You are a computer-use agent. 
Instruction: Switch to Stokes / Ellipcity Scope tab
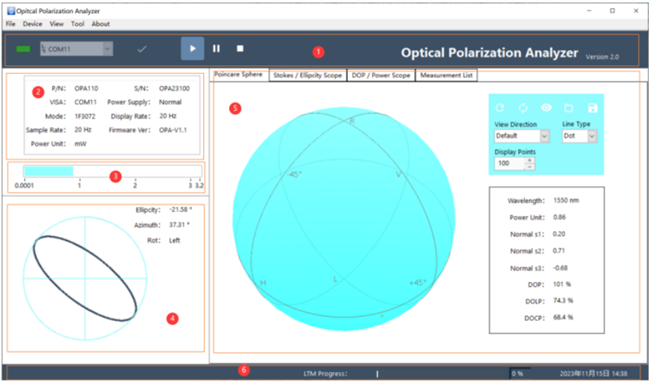click(308, 75)
